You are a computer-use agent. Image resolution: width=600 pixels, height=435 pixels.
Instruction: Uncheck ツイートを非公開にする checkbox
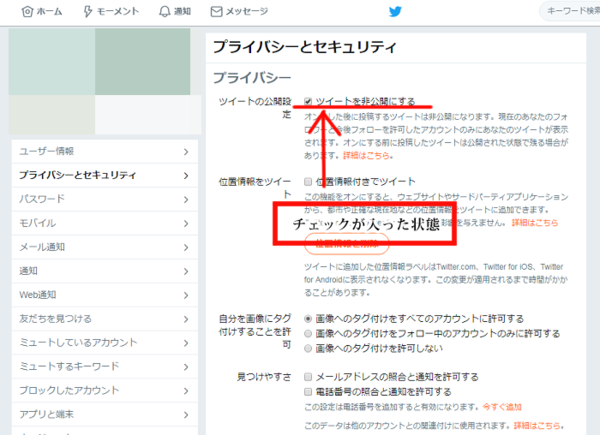[x=308, y=101]
